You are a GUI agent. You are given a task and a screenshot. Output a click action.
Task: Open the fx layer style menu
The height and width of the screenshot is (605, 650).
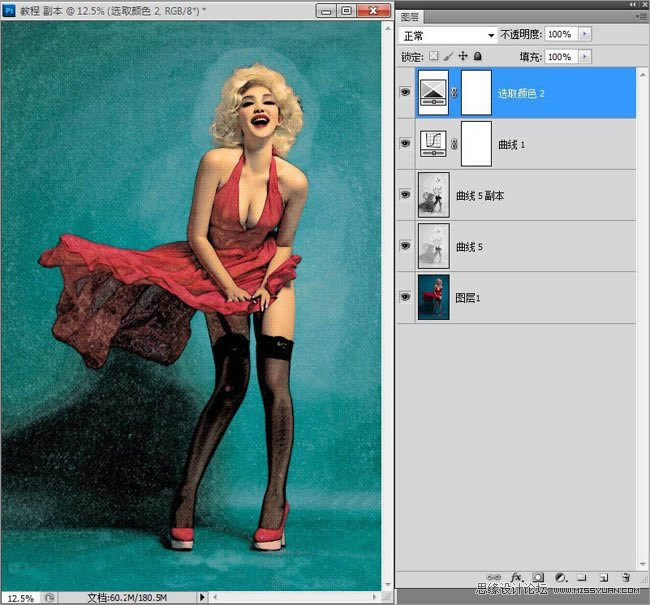(517, 577)
